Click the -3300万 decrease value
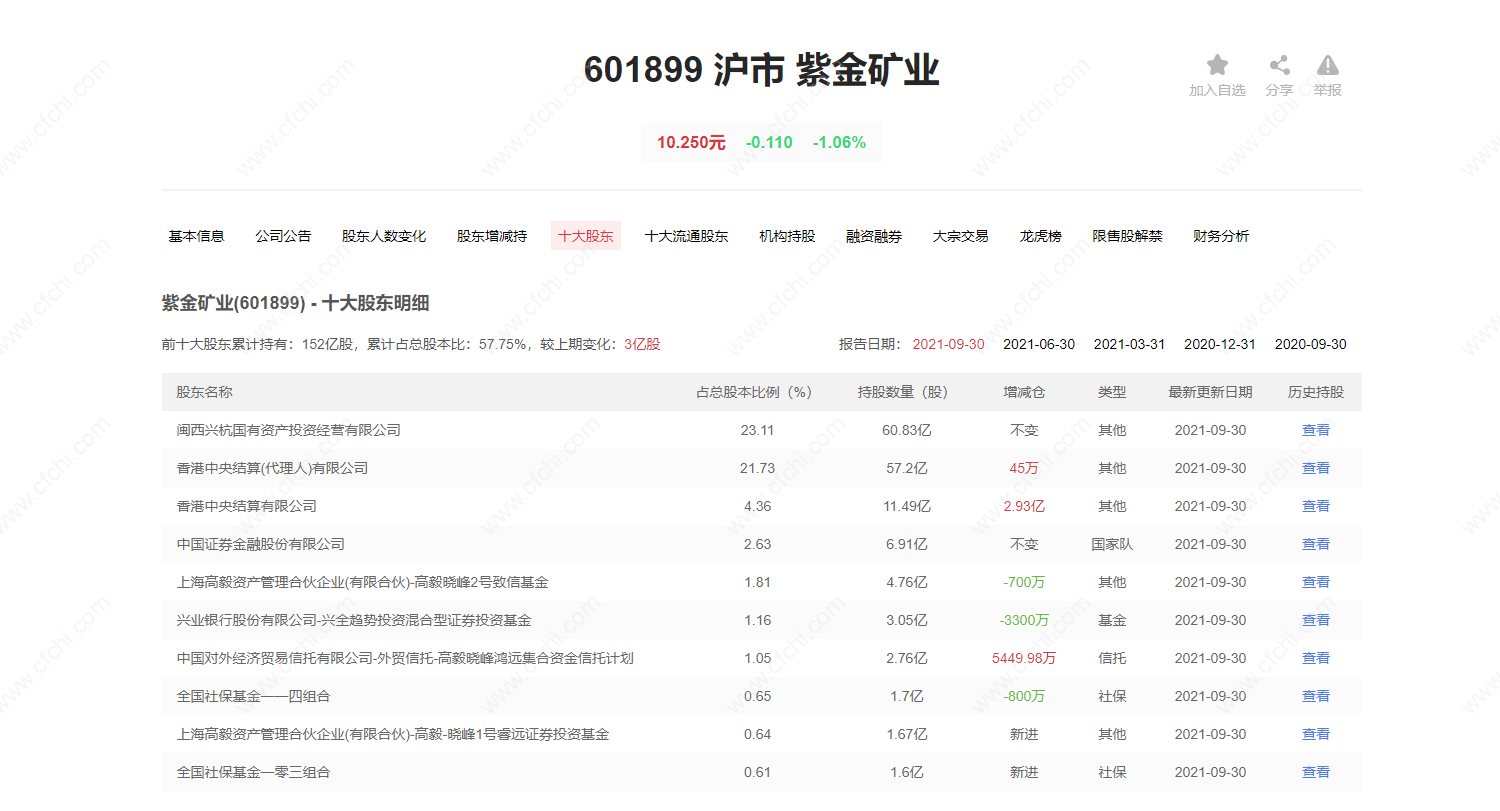1500x811 pixels. [1024, 620]
